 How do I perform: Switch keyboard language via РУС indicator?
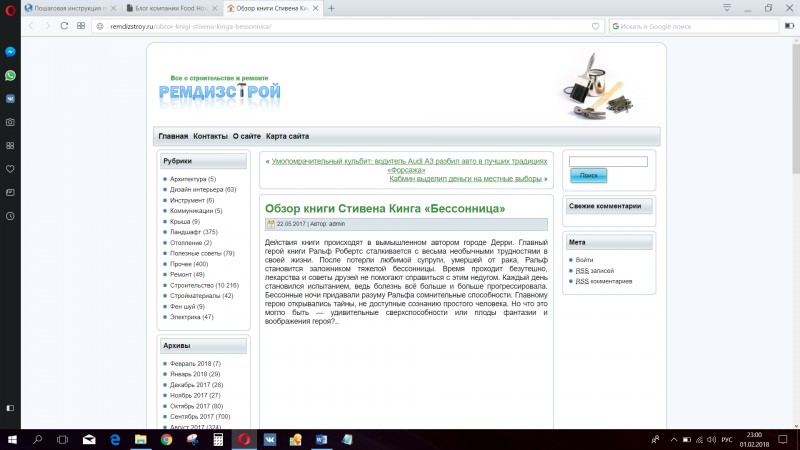point(727,439)
